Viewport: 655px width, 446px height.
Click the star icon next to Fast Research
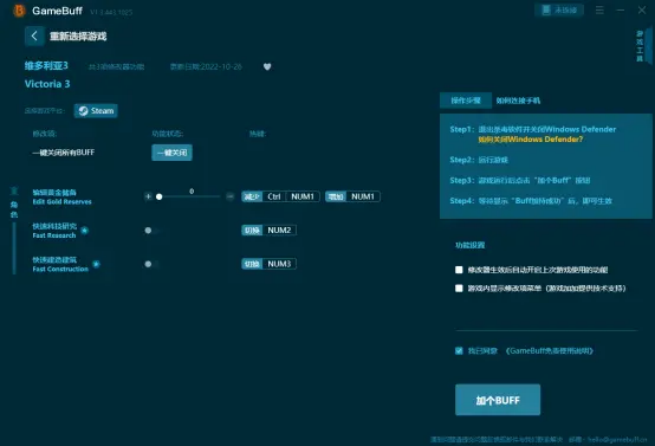[x=84, y=231]
